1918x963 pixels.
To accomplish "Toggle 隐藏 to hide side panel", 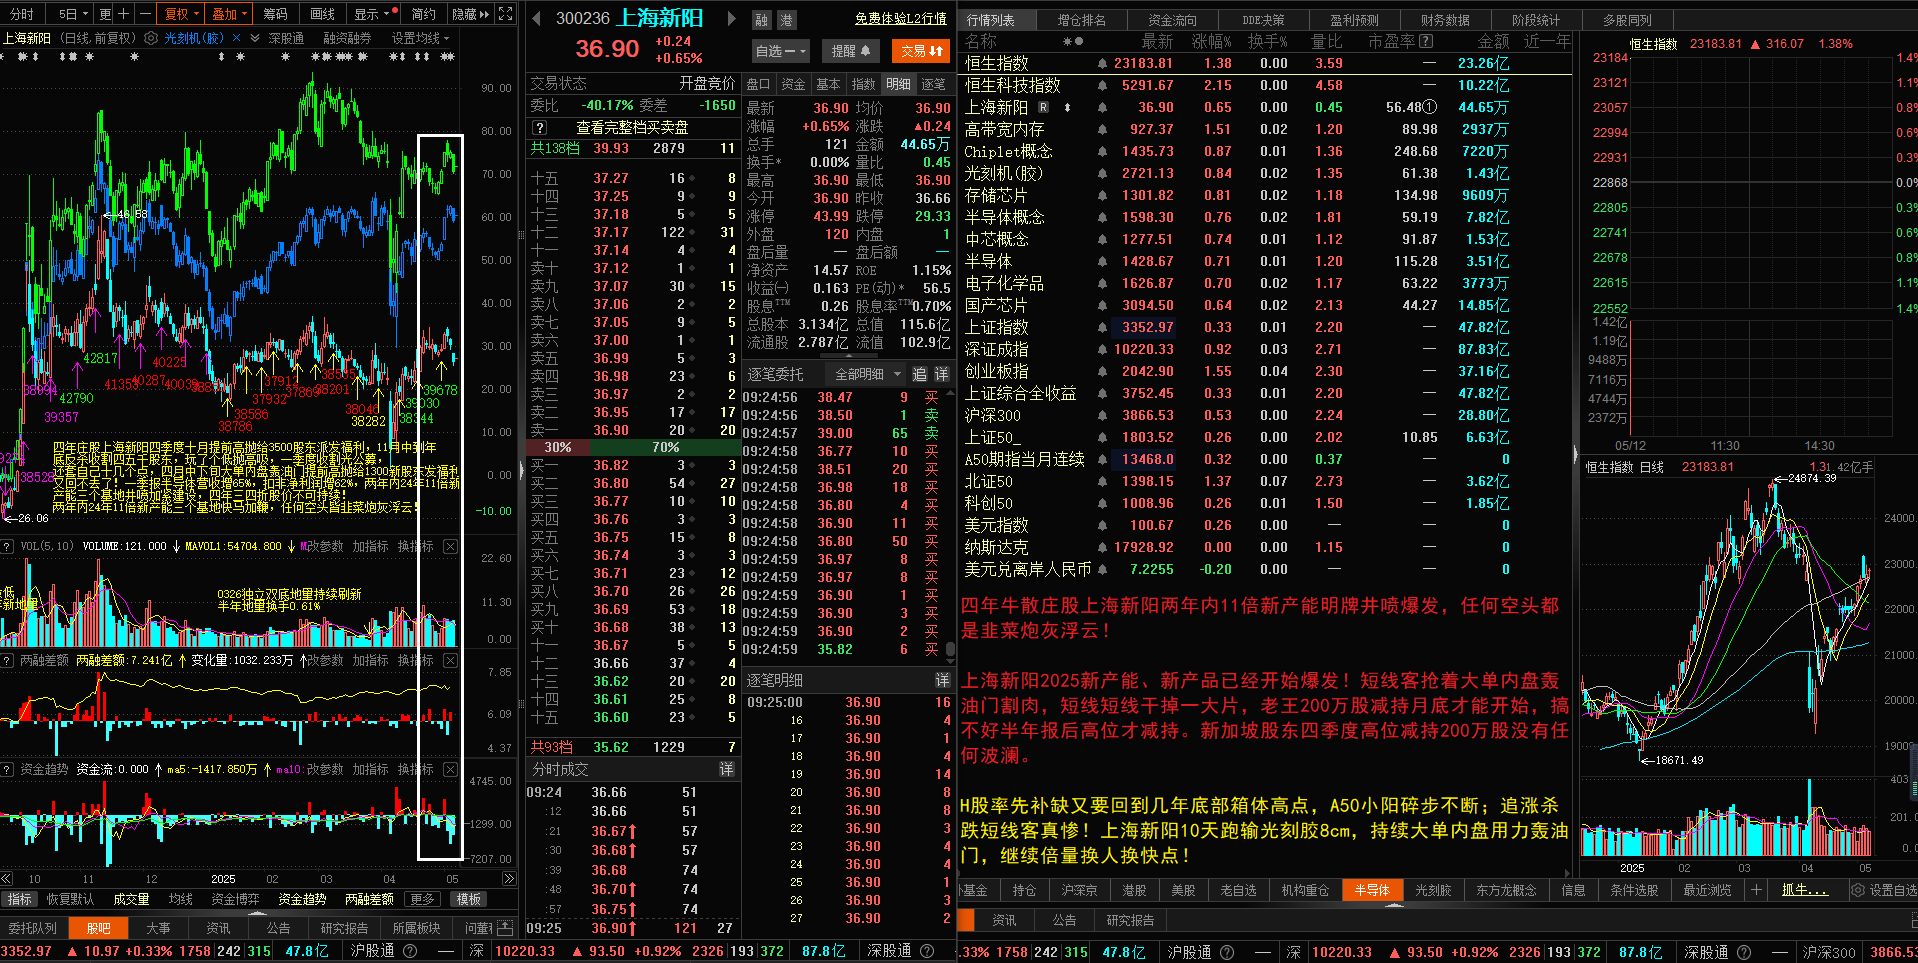I will tap(470, 14).
